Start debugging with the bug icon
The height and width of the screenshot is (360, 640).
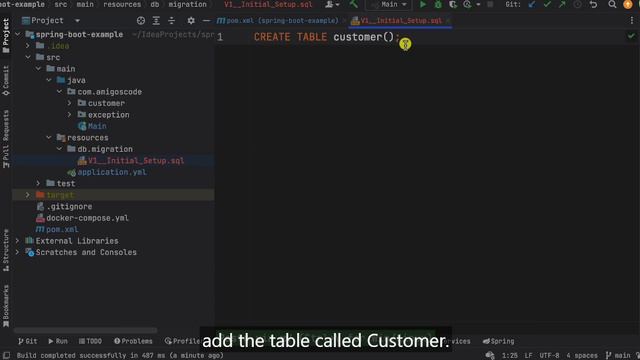coord(438,4)
